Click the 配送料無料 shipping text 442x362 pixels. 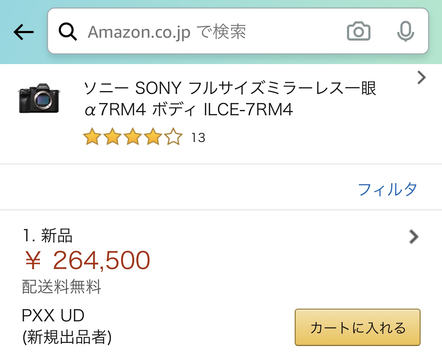(x=61, y=287)
